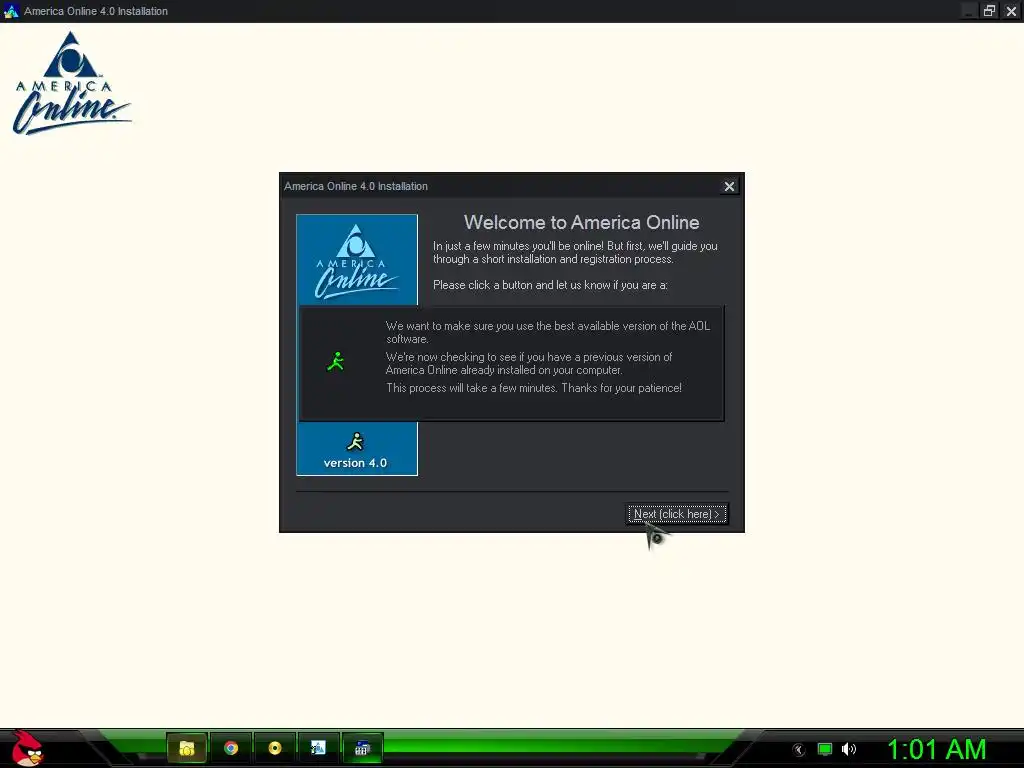Click the 'version 4.0' label
Image resolution: width=1024 pixels, height=768 pixels.
[x=355, y=463]
